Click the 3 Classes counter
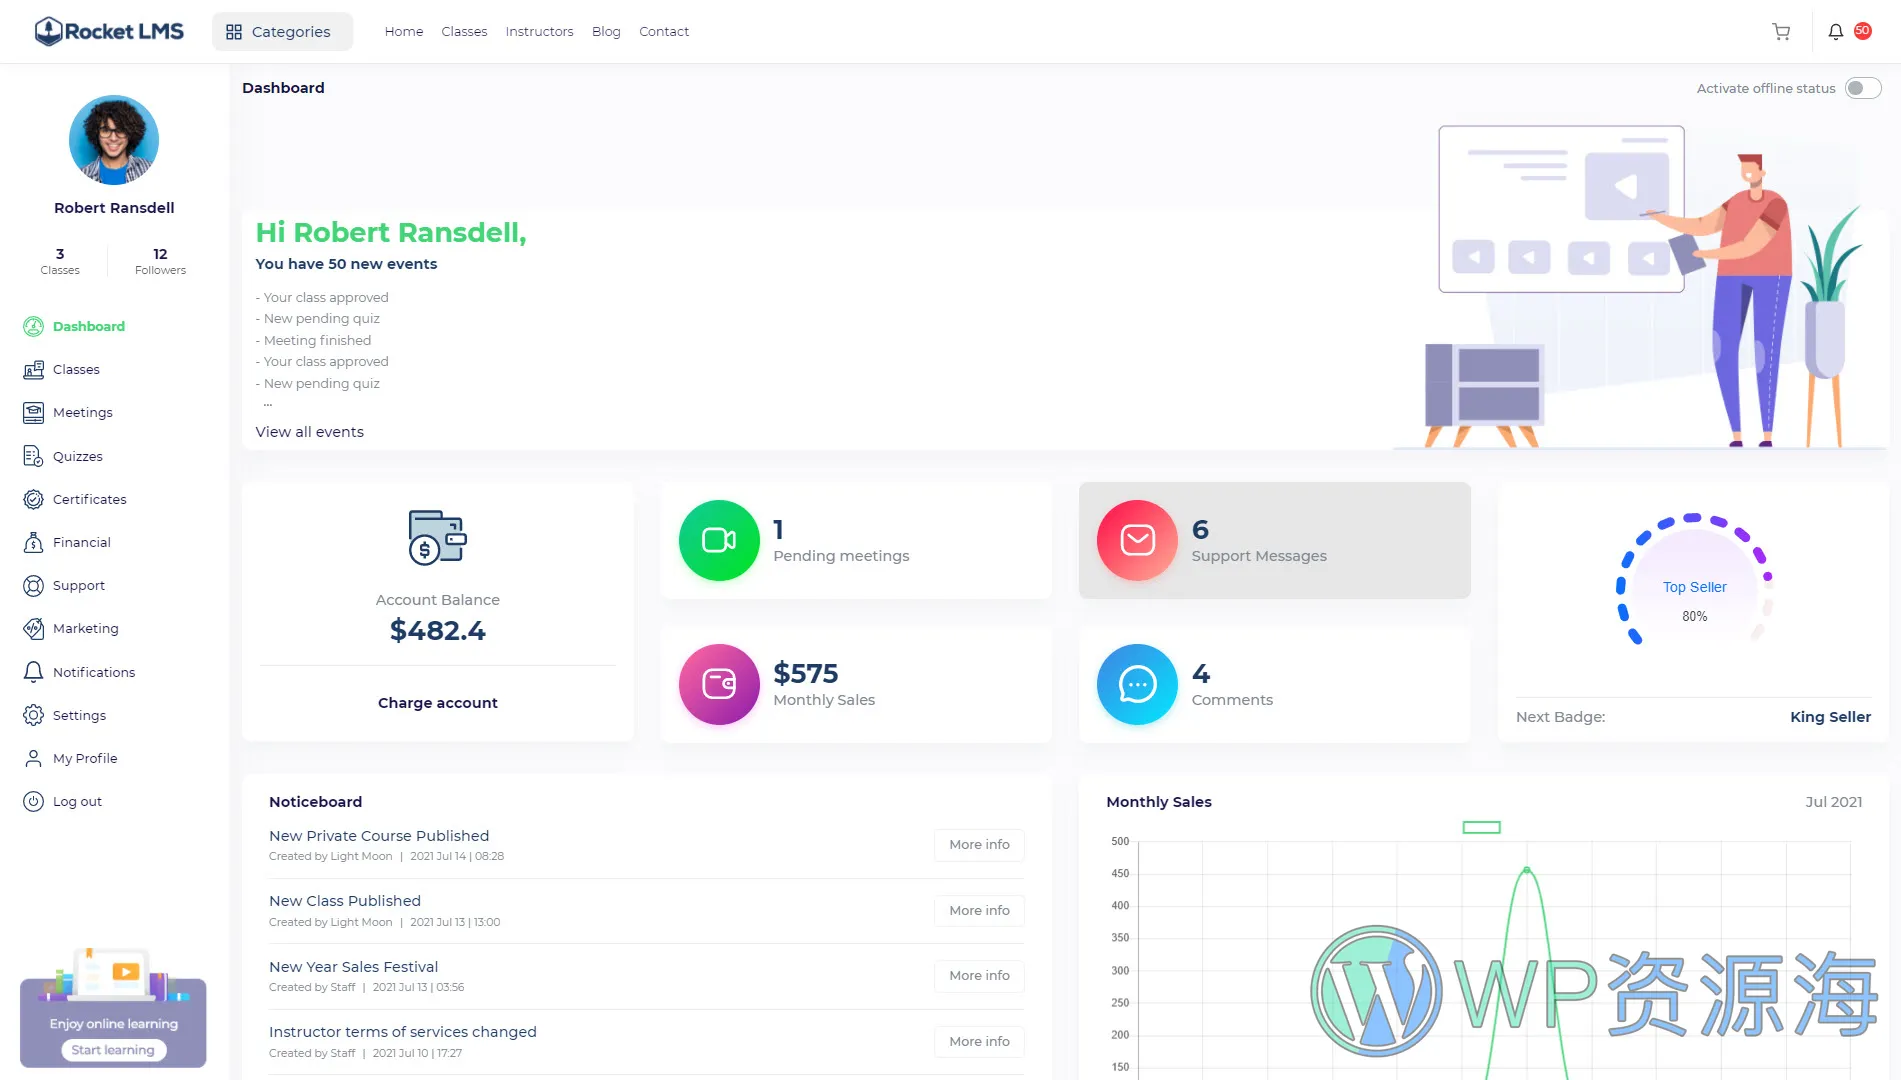This screenshot has width=1901, height=1080. tap(60, 261)
